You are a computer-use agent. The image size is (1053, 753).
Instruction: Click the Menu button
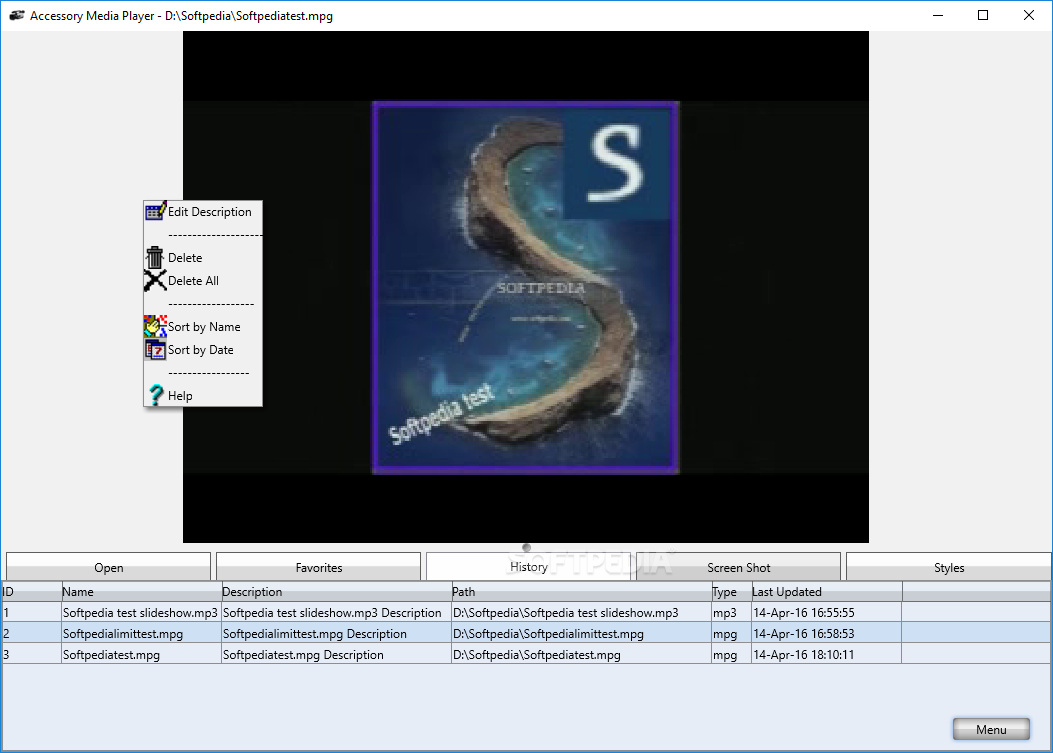pos(991,729)
